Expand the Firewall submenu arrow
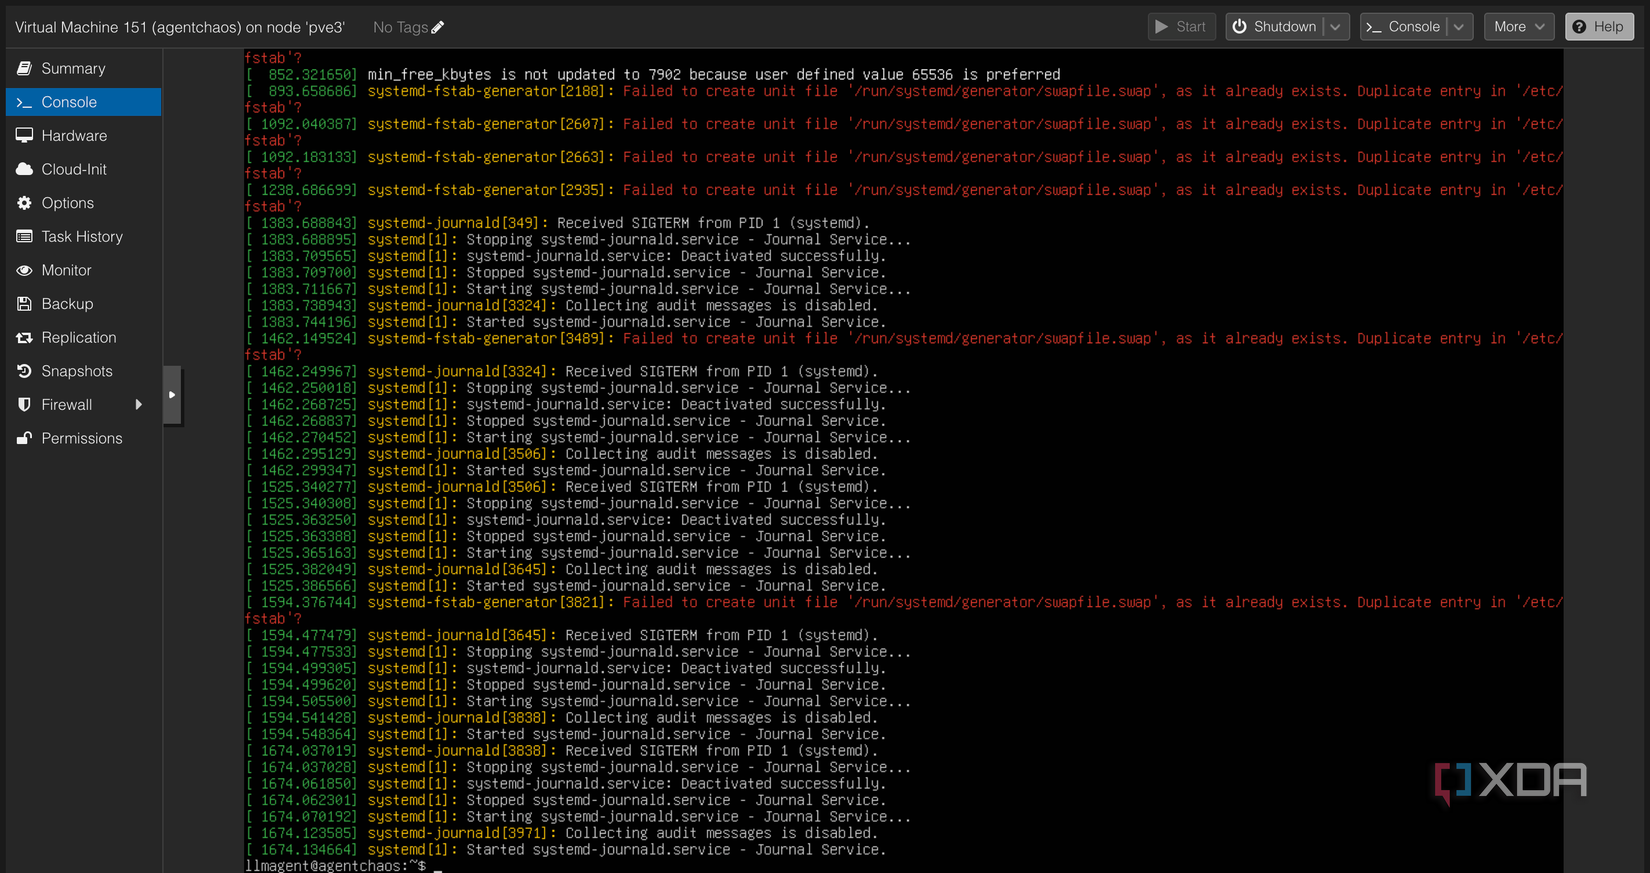The image size is (1650, 873). [x=139, y=405]
